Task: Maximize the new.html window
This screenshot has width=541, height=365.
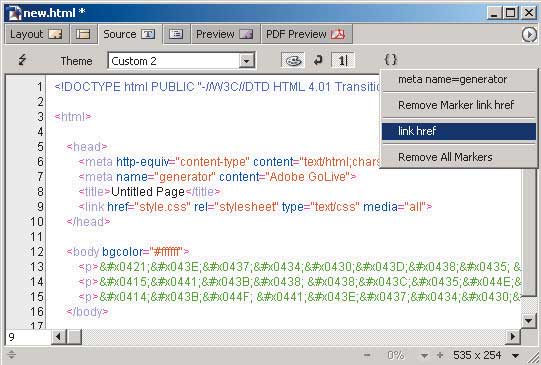Action: click(x=510, y=13)
